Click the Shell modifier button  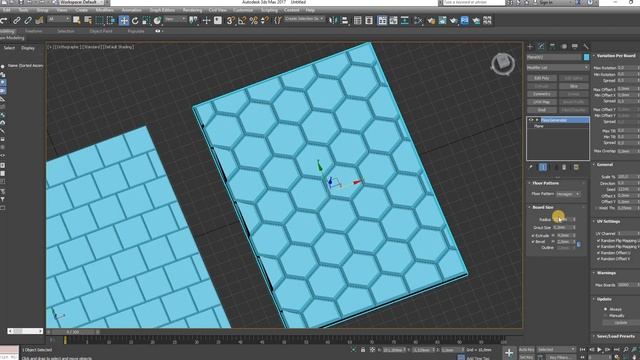542,110
